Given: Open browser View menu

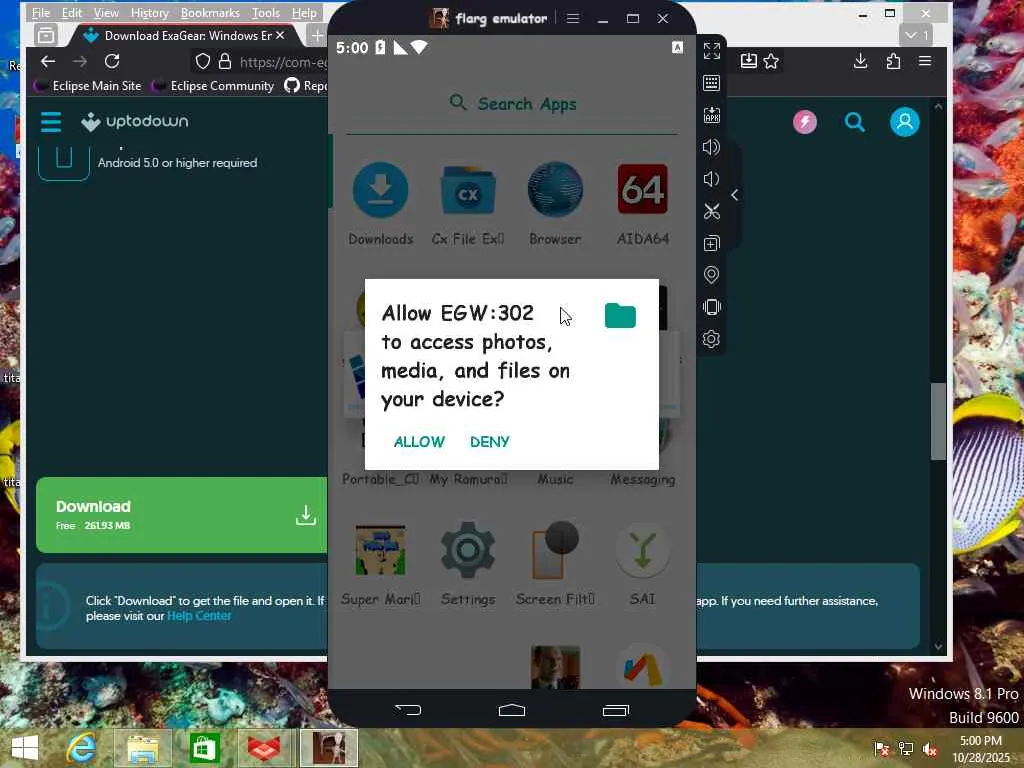Looking at the screenshot, I should pos(106,12).
